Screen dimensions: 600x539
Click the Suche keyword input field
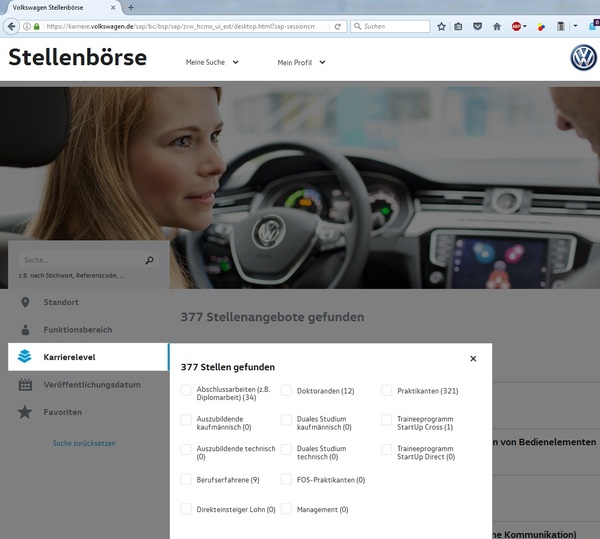click(x=80, y=260)
